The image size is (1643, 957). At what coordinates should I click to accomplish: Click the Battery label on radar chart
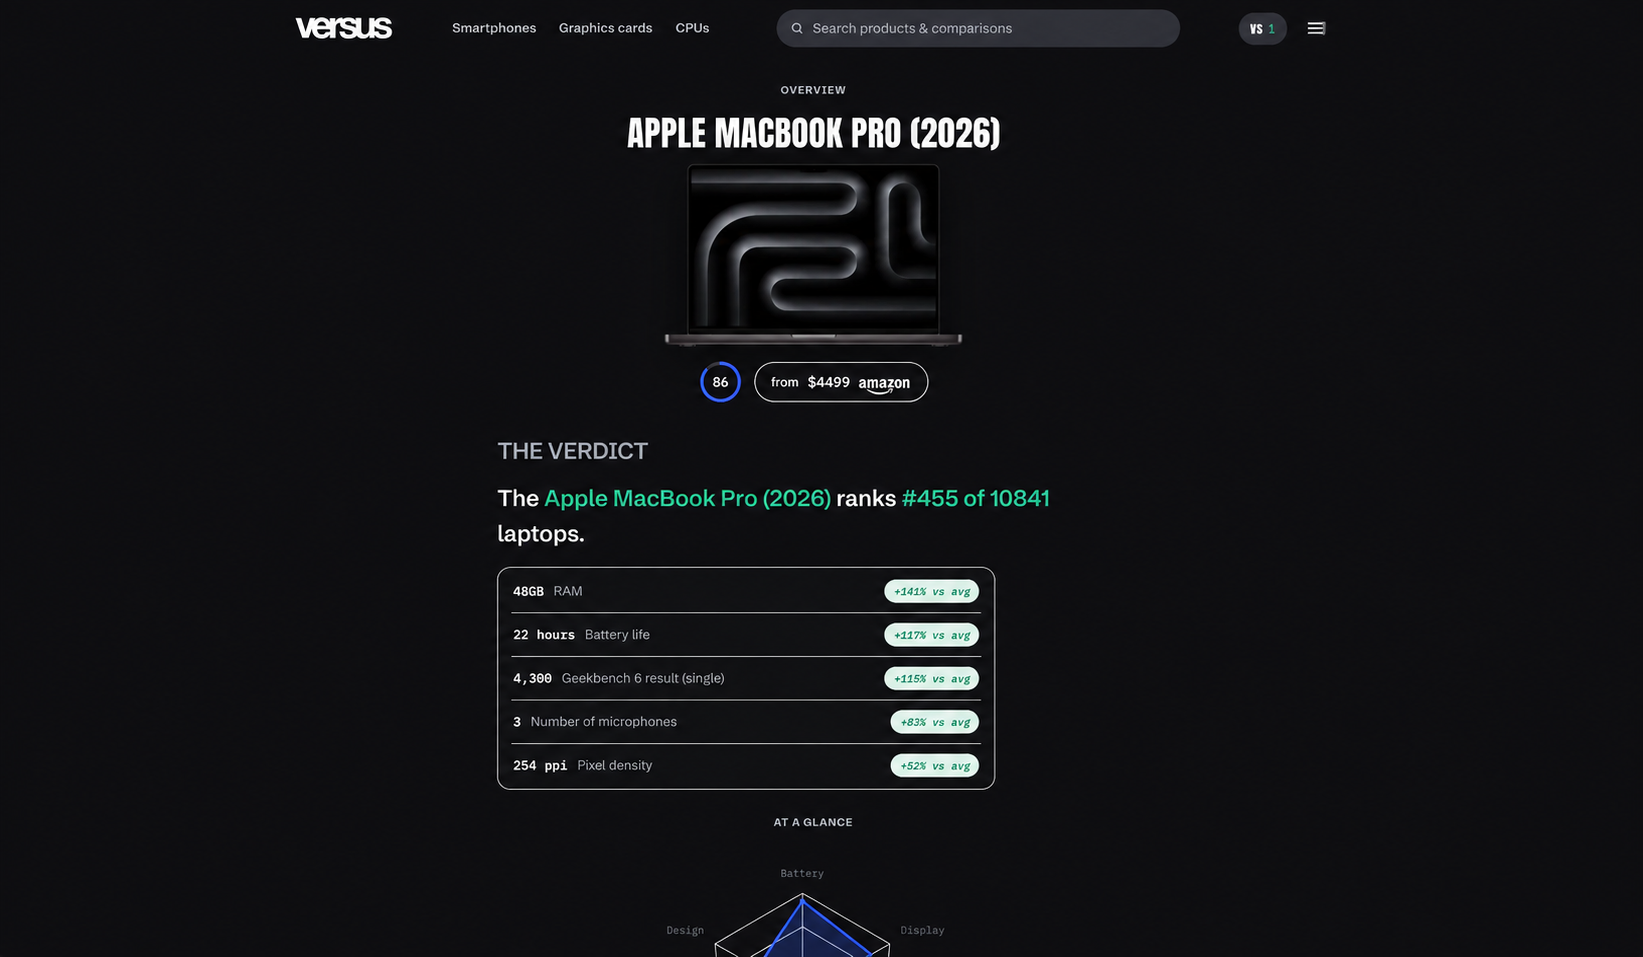coord(802,873)
